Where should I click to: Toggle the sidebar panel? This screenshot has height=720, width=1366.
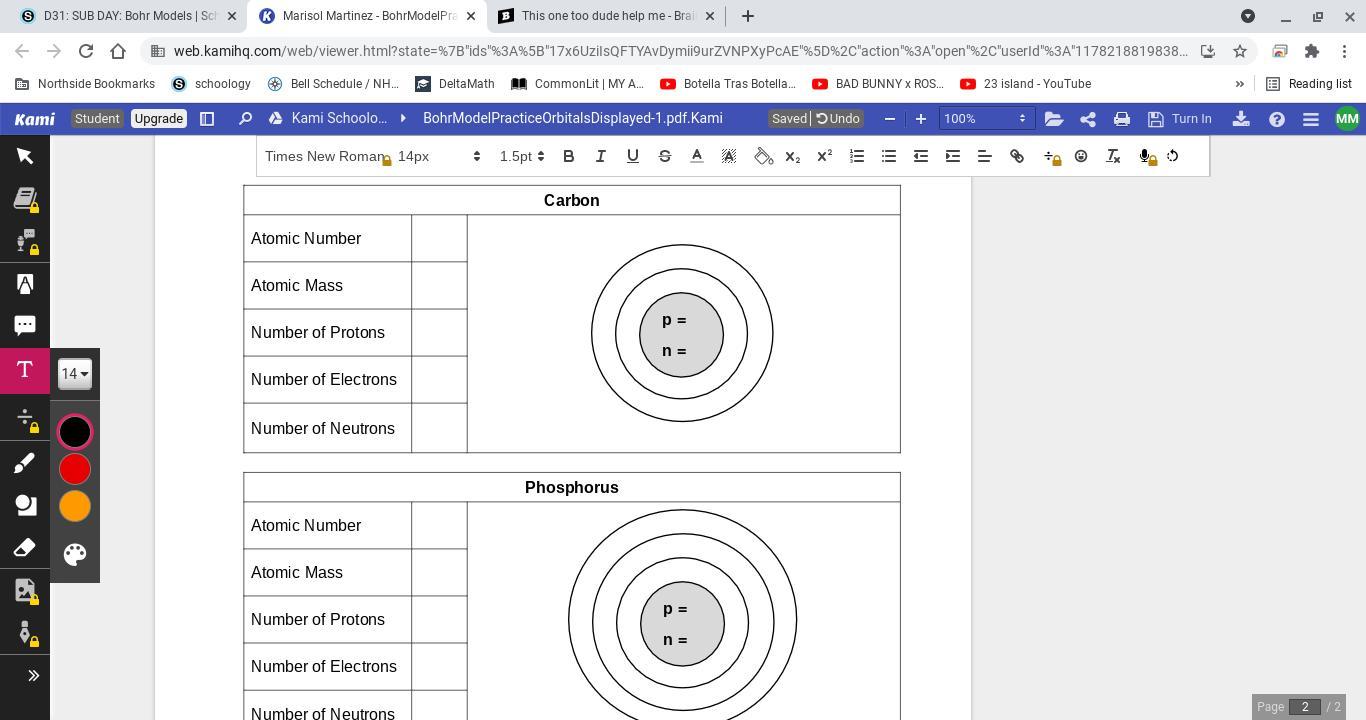tap(207, 118)
